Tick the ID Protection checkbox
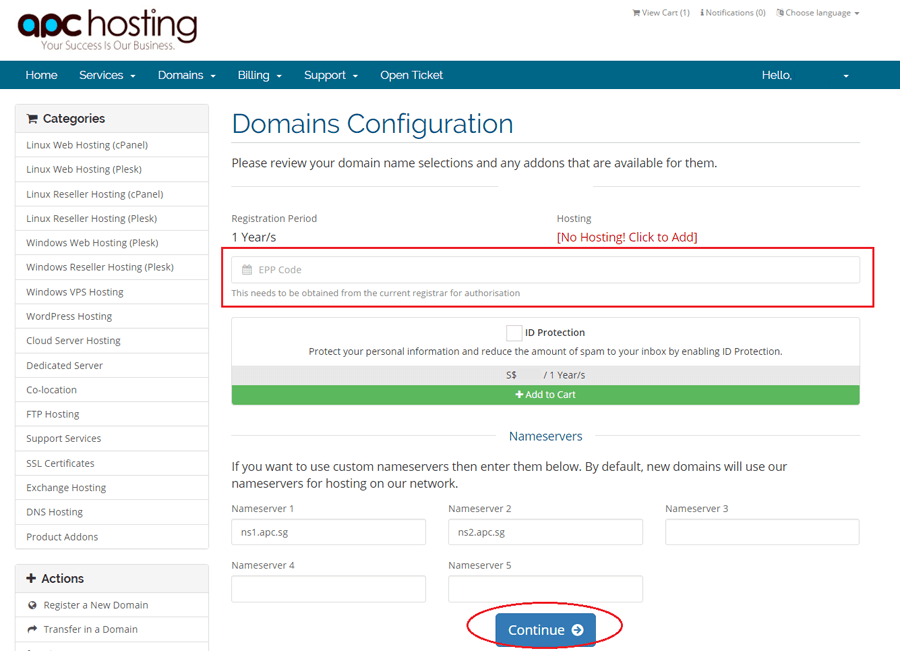 point(514,333)
